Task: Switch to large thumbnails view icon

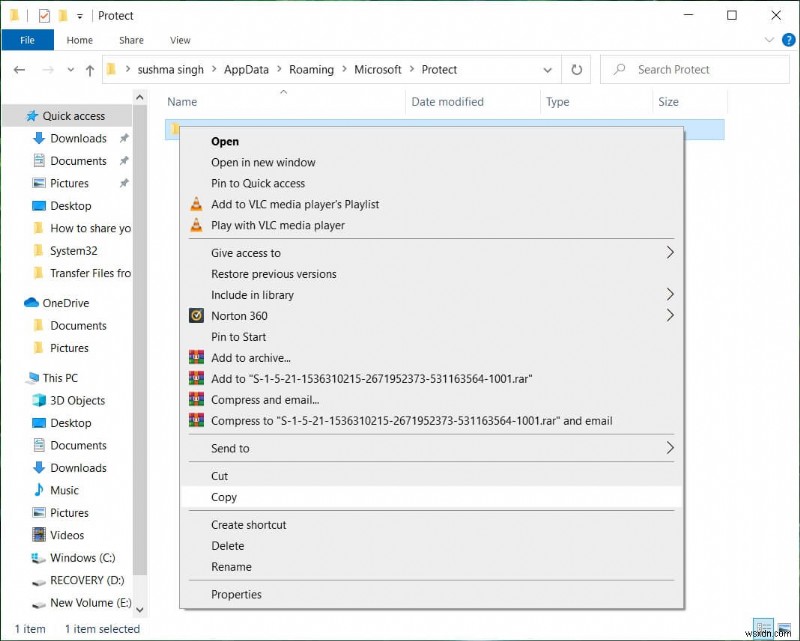Action: click(x=784, y=629)
